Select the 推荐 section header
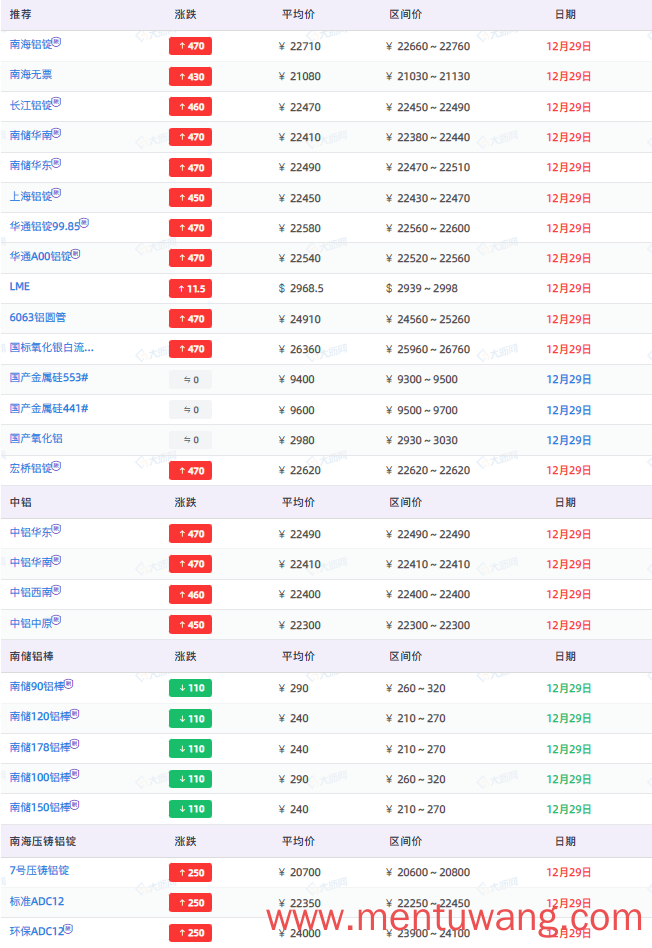This screenshot has height=948, width=652. click(x=21, y=15)
